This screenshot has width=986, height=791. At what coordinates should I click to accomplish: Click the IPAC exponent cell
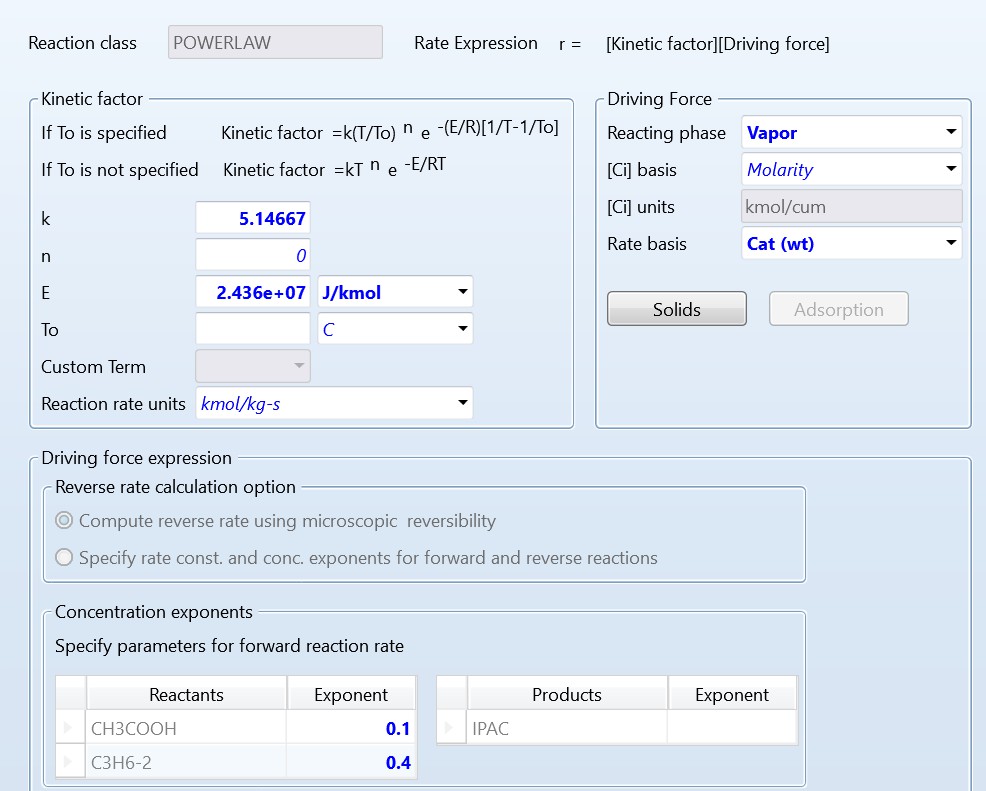tap(732, 729)
